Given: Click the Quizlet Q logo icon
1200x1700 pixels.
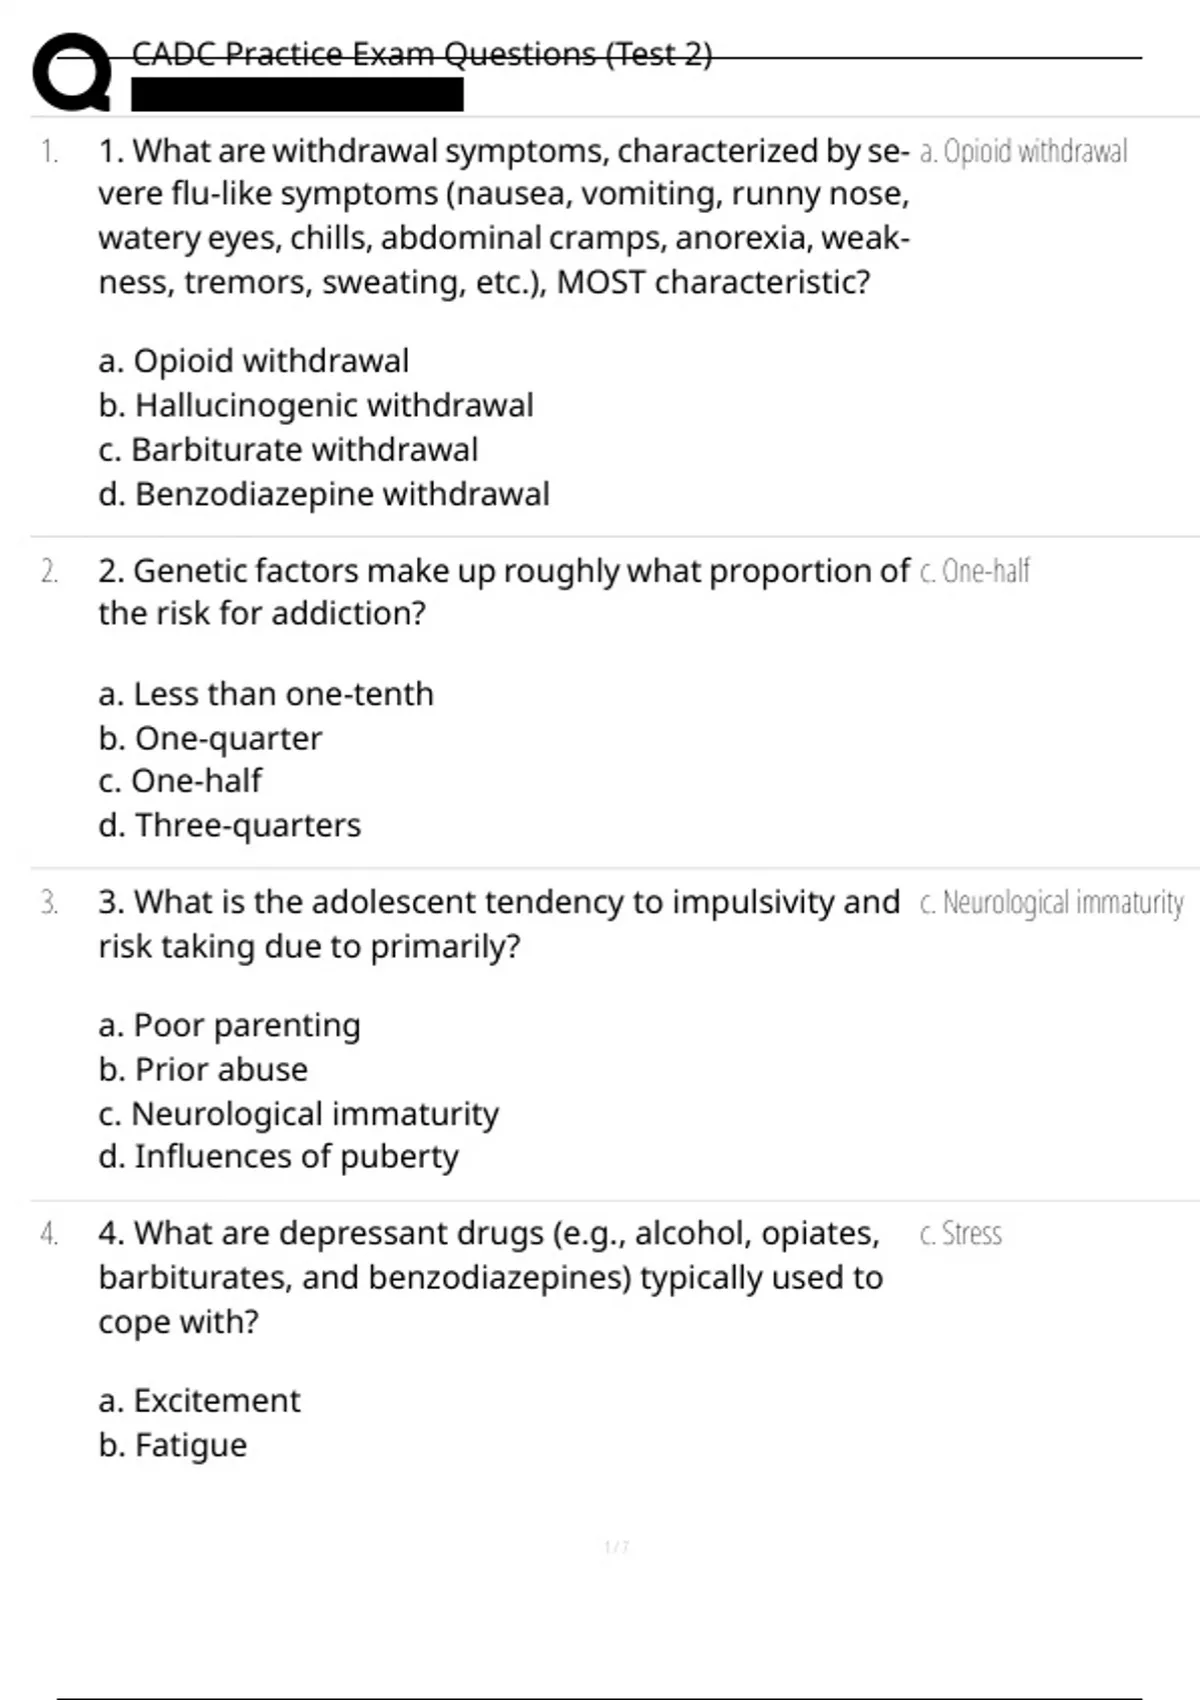Looking at the screenshot, I should click(72, 72).
